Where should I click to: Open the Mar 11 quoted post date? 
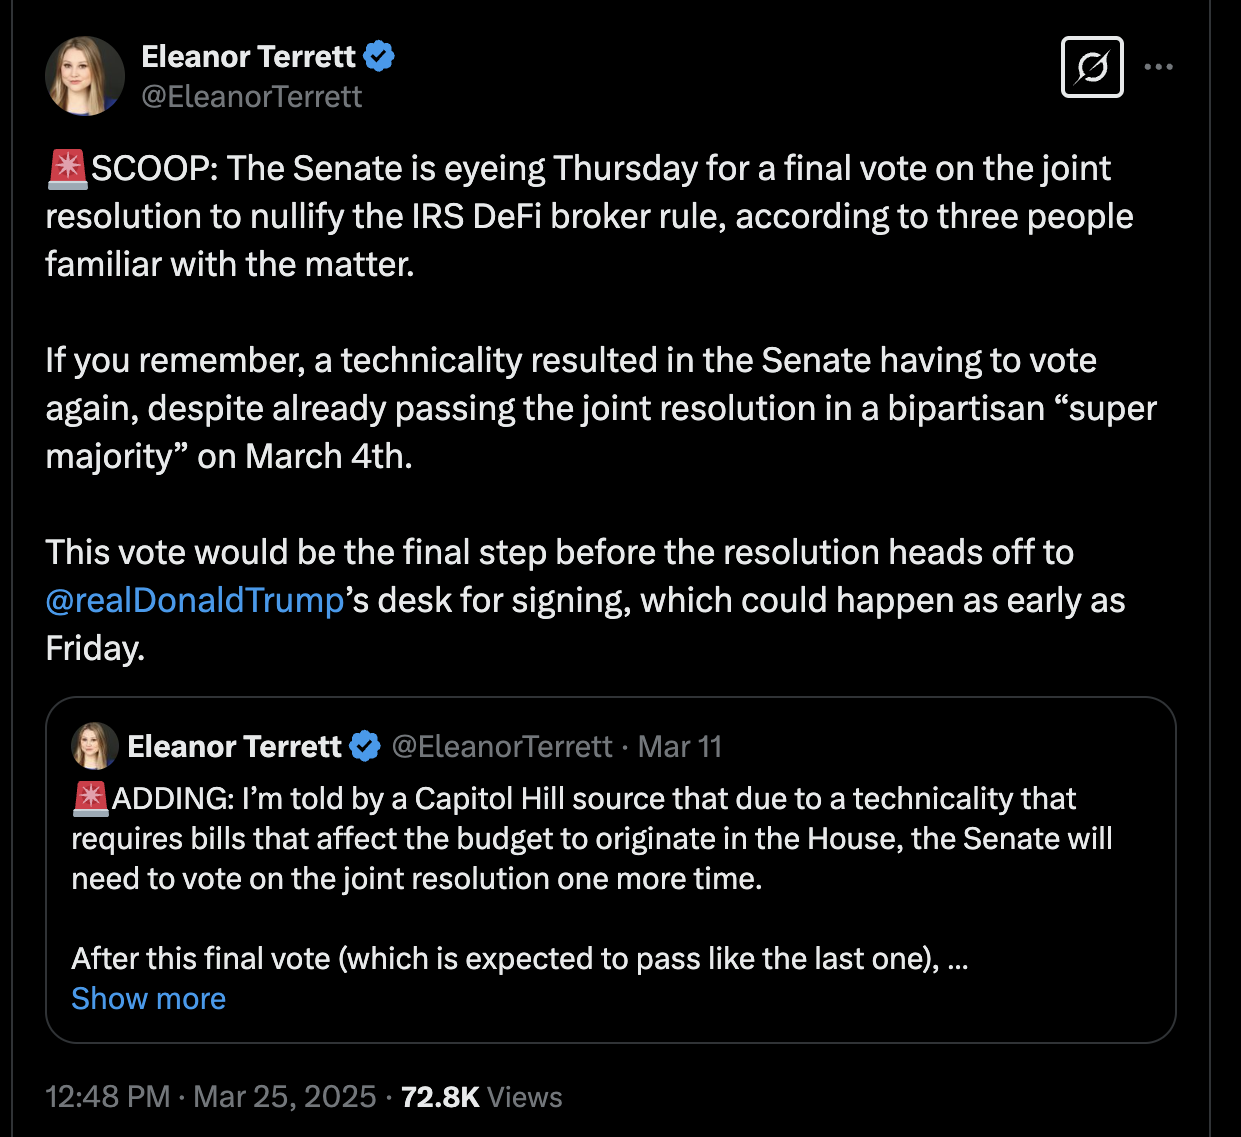click(x=680, y=746)
